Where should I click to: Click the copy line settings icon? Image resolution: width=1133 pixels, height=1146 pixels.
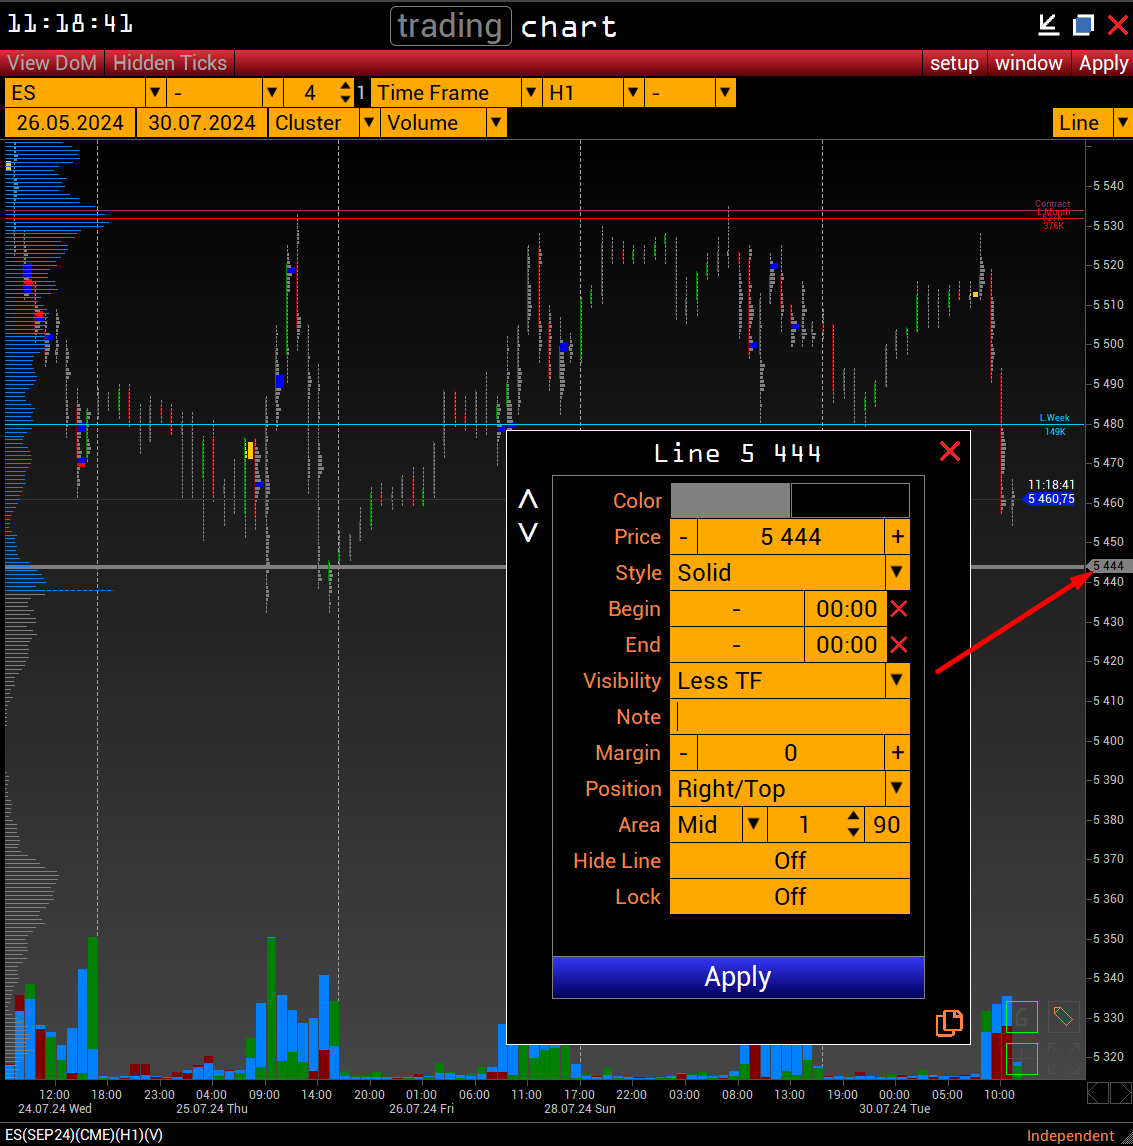pyautogui.click(x=949, y=1022)
